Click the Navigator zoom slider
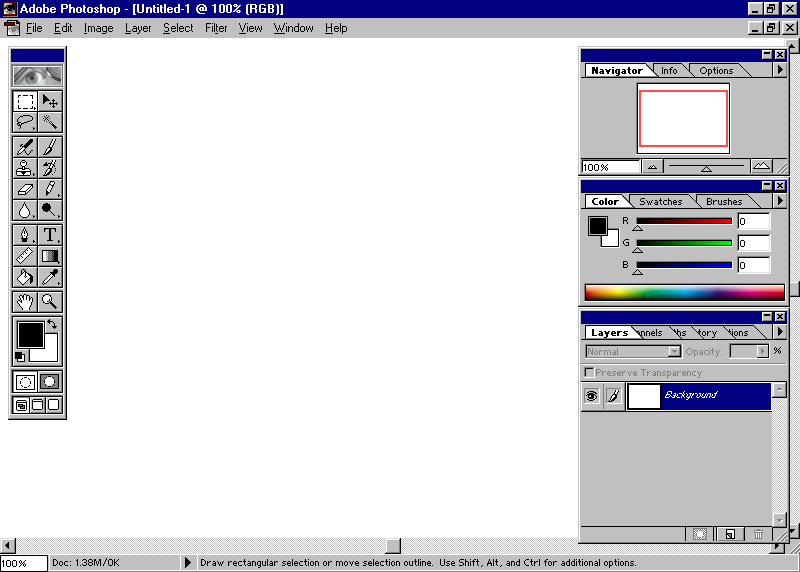Screen dimensions: 800x572 point(706,167)
